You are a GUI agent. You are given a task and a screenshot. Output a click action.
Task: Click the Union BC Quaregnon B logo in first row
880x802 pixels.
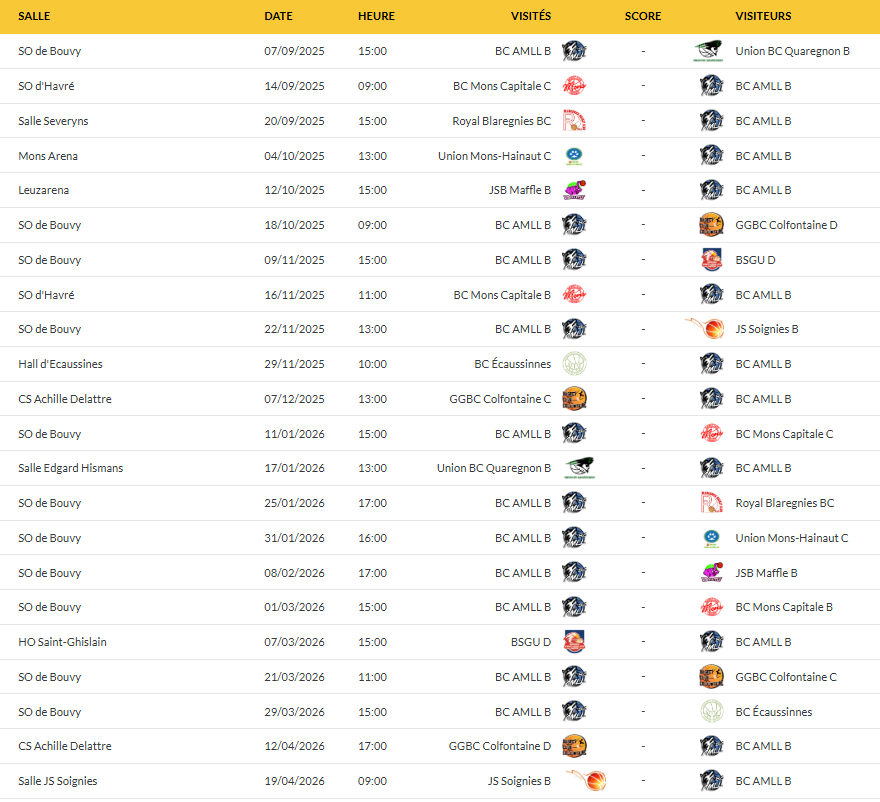(708, 51)
